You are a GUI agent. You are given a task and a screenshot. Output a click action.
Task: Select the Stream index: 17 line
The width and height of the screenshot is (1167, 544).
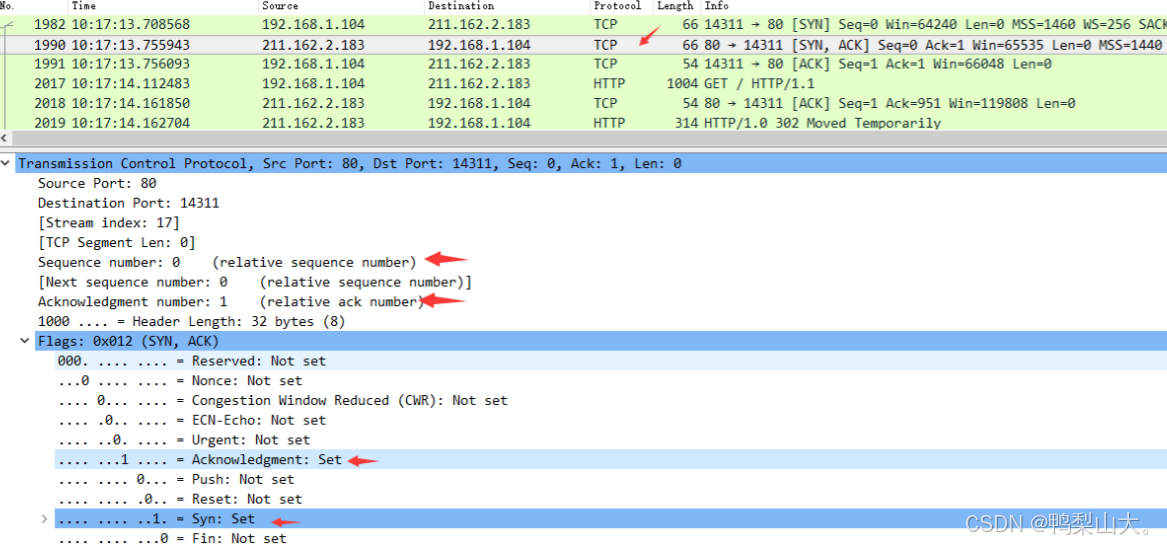point(109,223)
